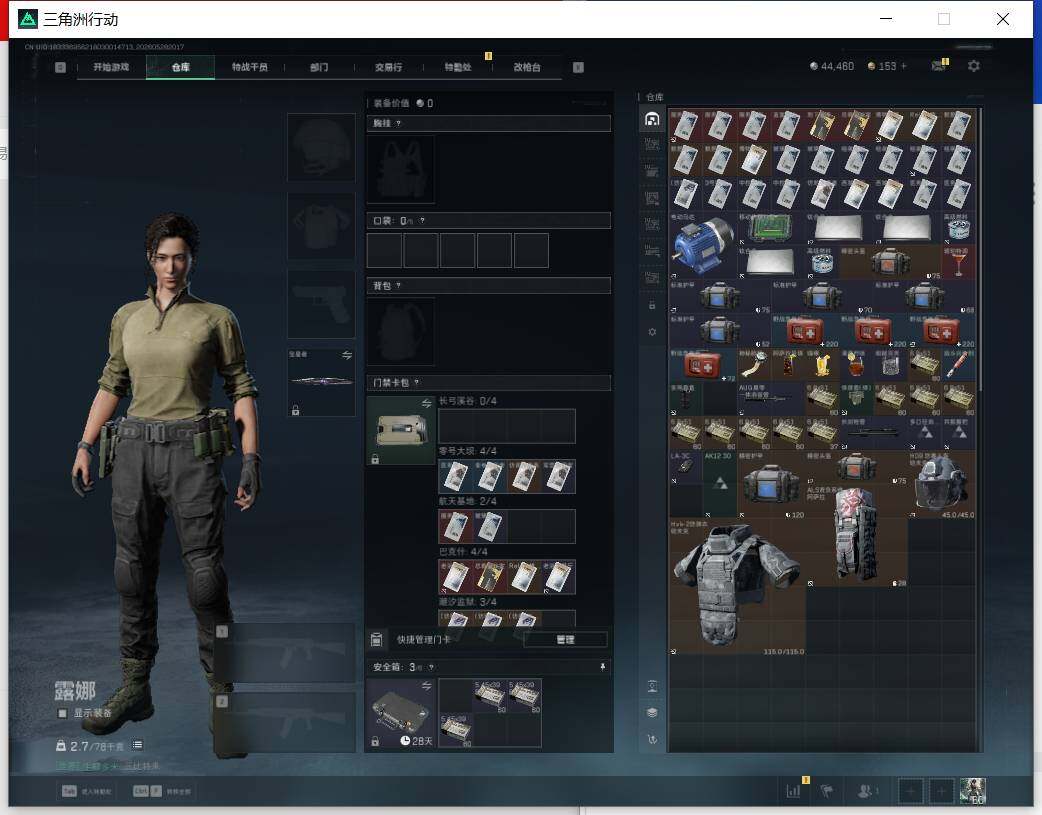Select the third warehouse box tab in sidebar

coord(652,172)
